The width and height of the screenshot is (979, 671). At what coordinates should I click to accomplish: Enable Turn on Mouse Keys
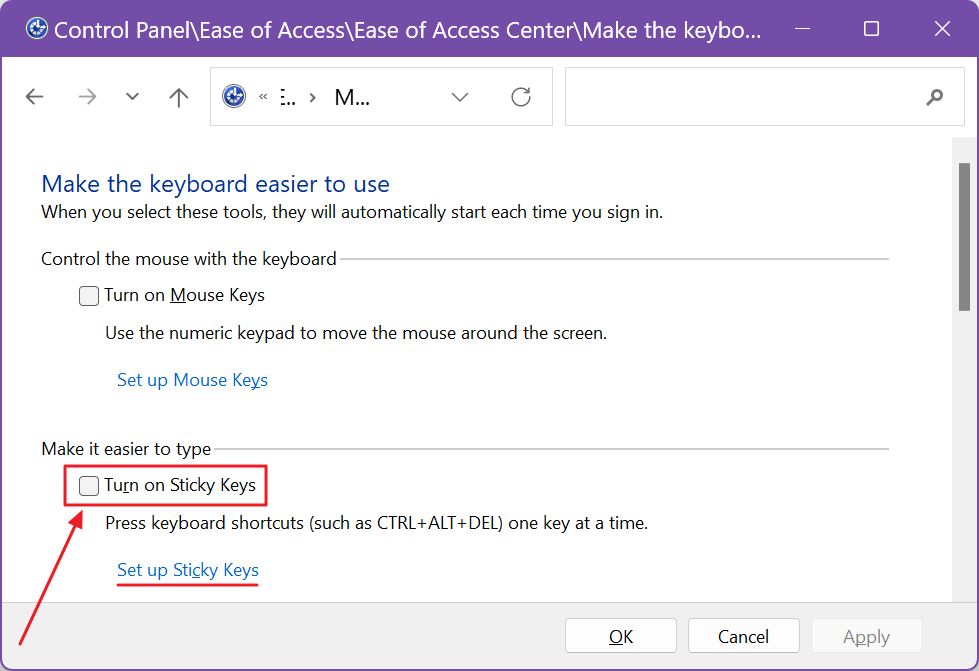(x=88, y=295)
